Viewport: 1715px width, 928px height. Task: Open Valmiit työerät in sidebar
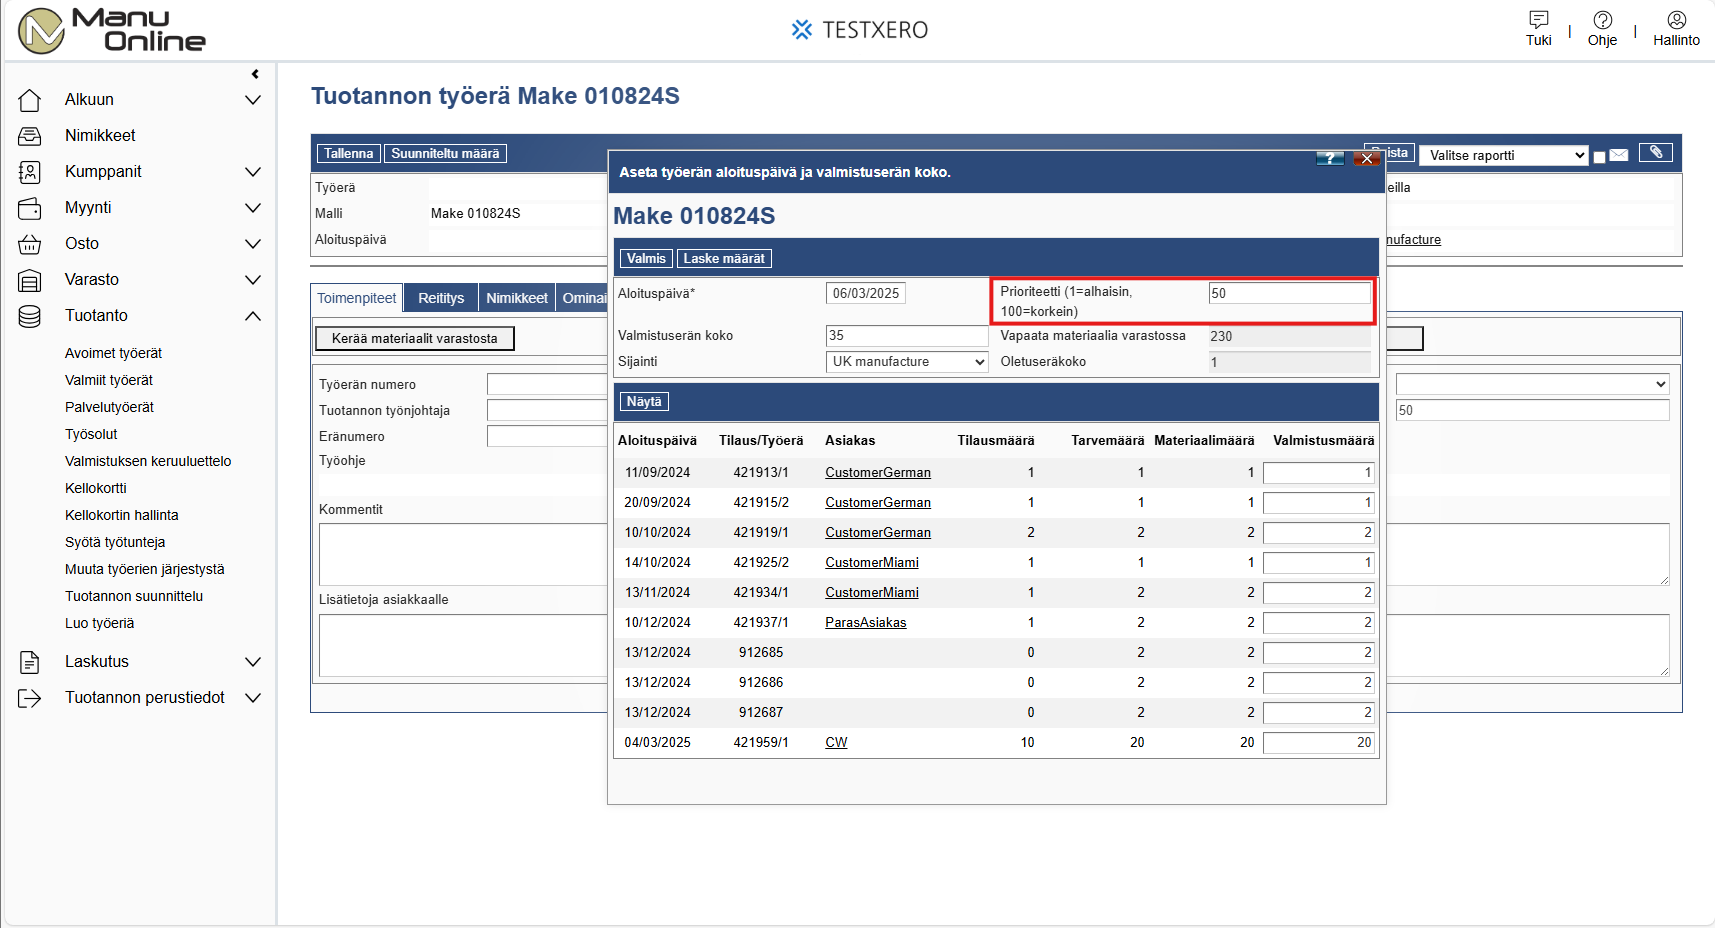tap(109, 380)
